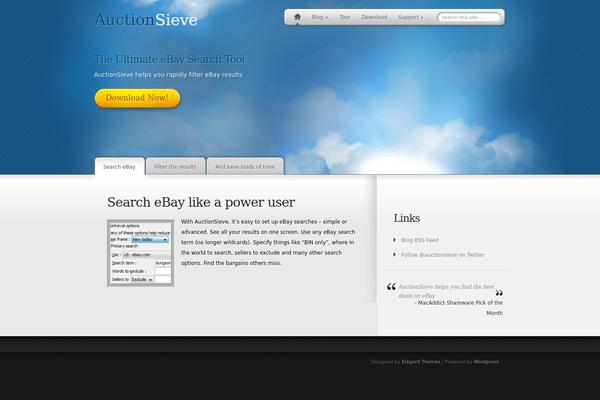Click the closing quotation mark icon
The height and width of the screenshot is (400, 600).
point(499,293)
